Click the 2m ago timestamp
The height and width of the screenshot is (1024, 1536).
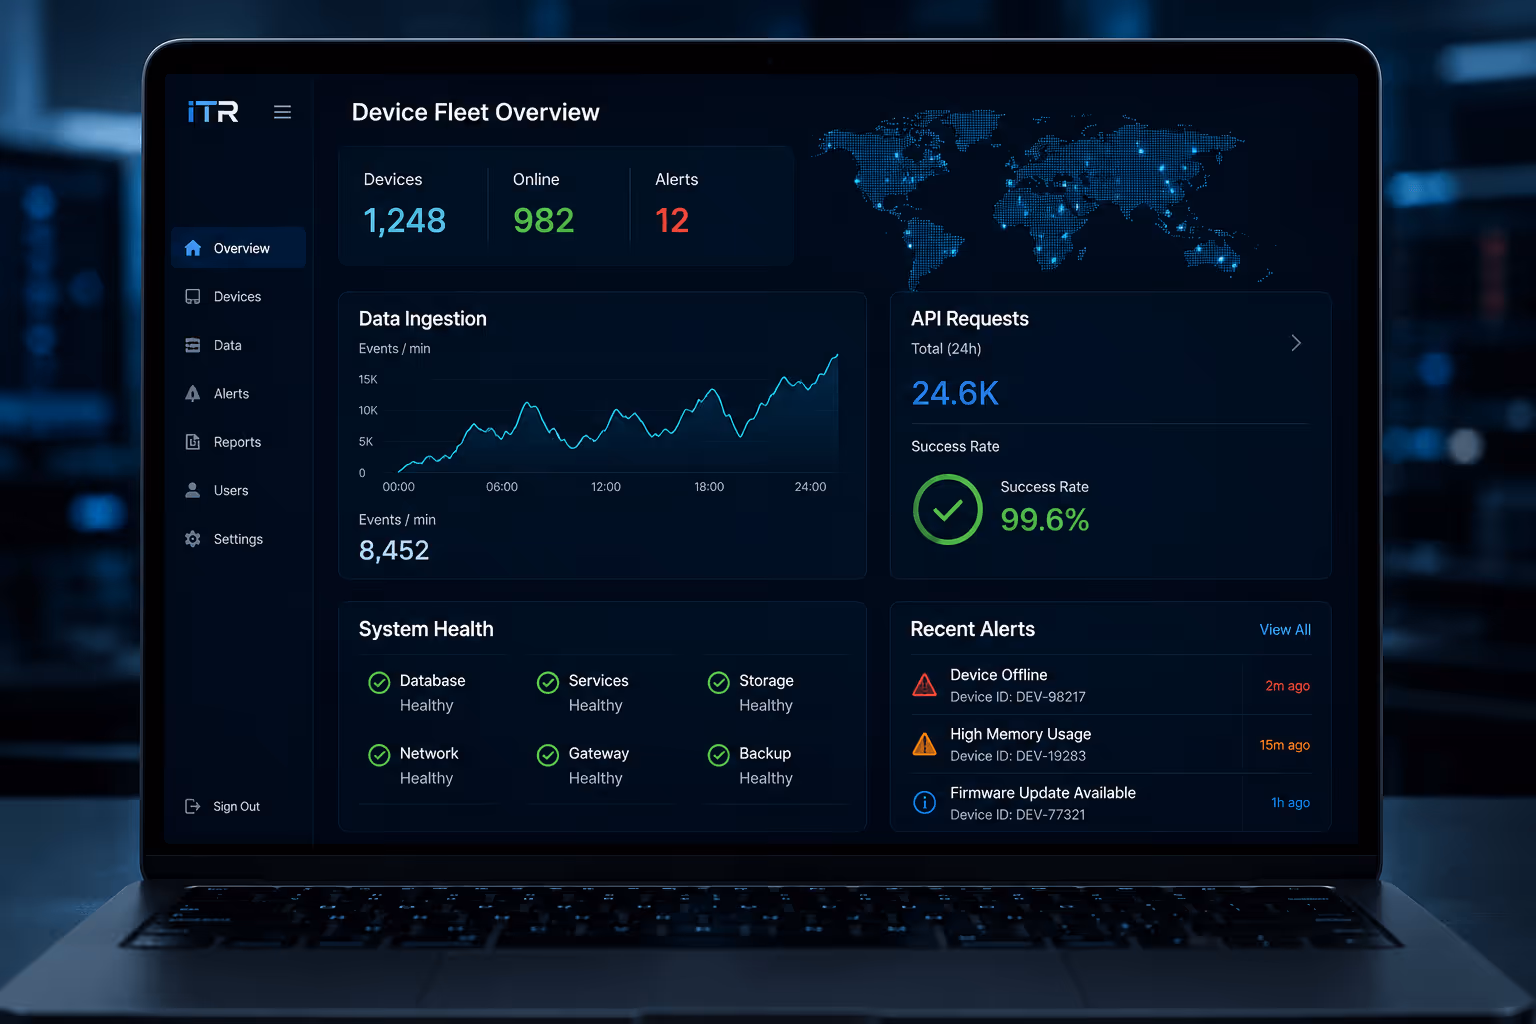coord(1287,686)
